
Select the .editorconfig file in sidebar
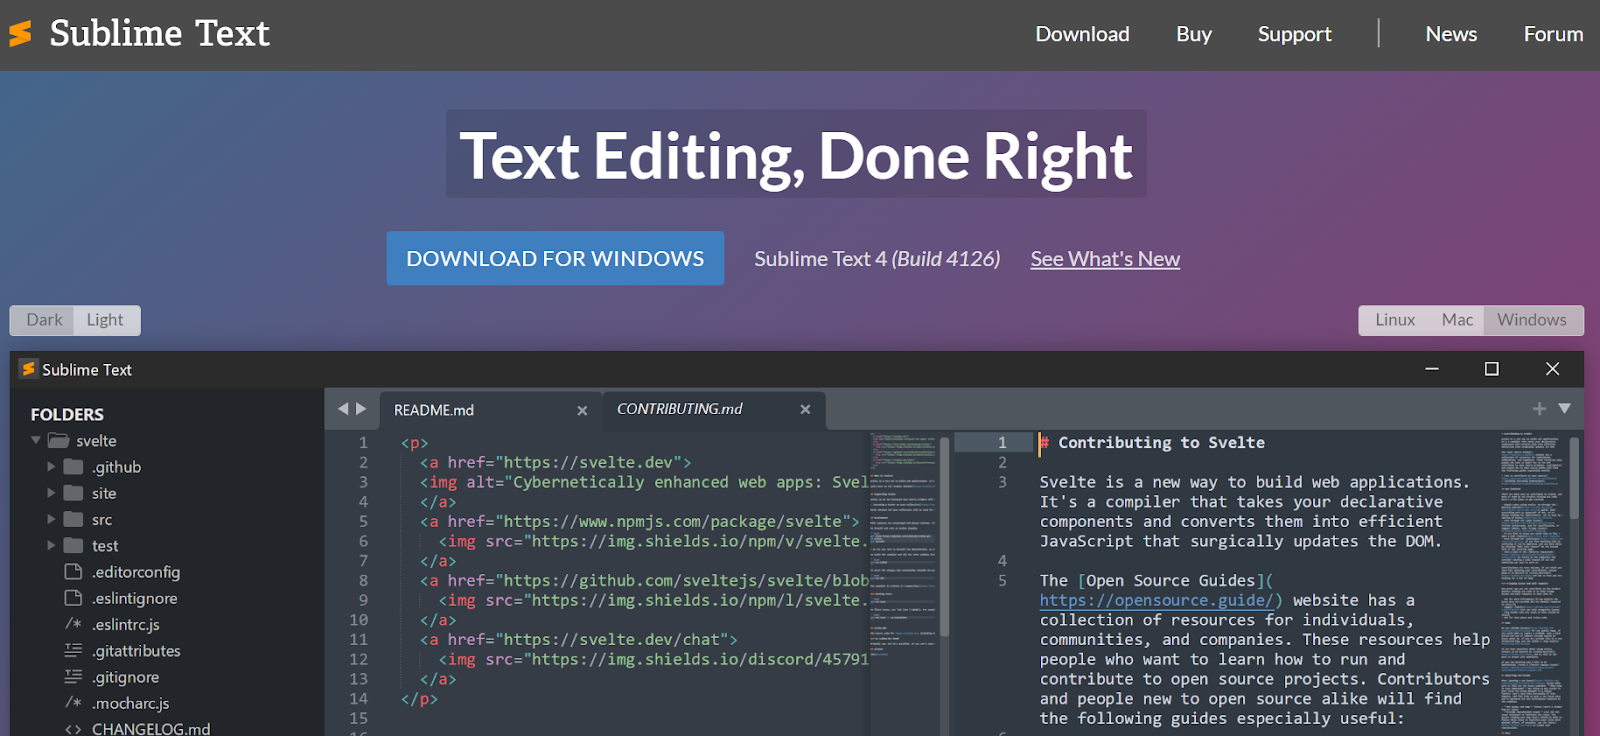[136, 572]
